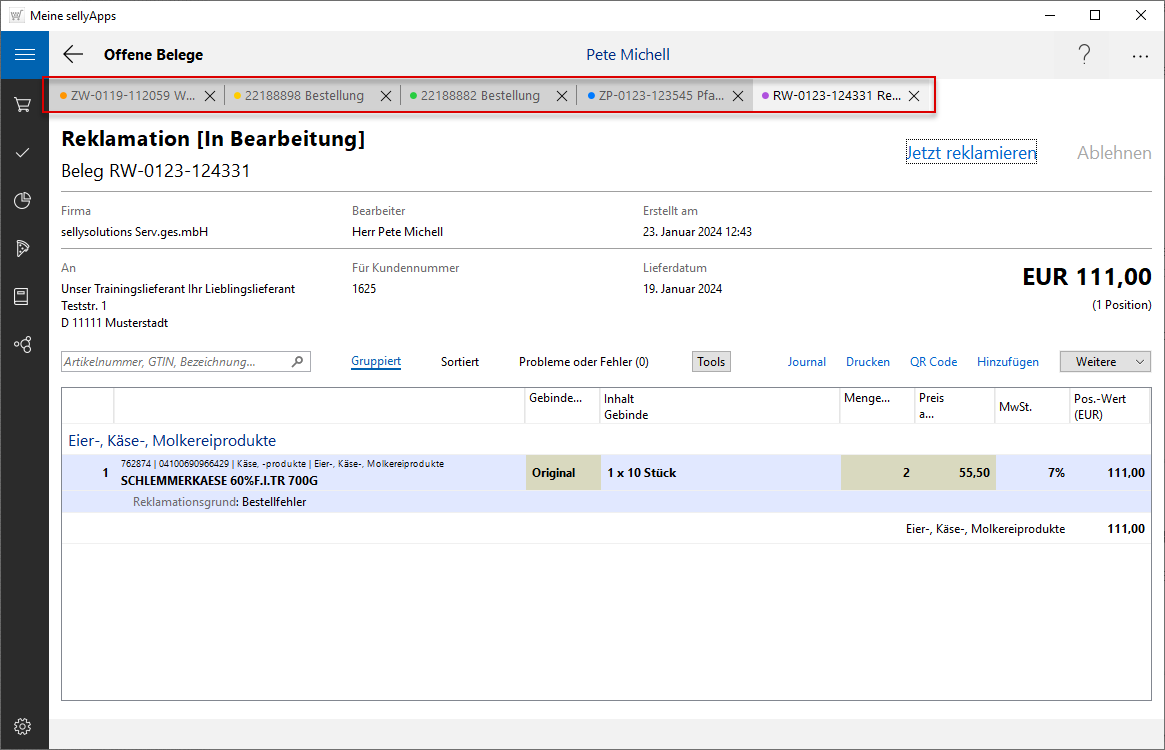Select the Gruppiert view option
This screenshot has height=750, width=1165.
pyautogui.click(x=376, y=362)
